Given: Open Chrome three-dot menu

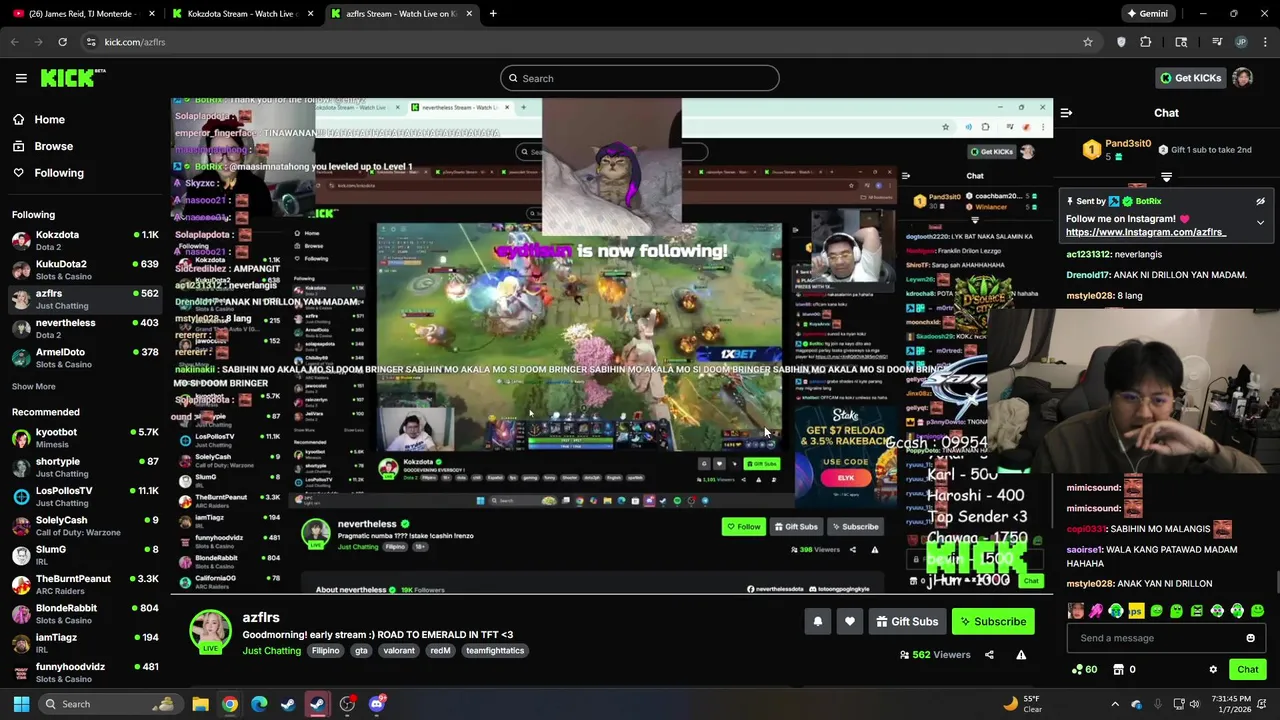Looking at the screenshot, I should click(x=1266, y=42).
